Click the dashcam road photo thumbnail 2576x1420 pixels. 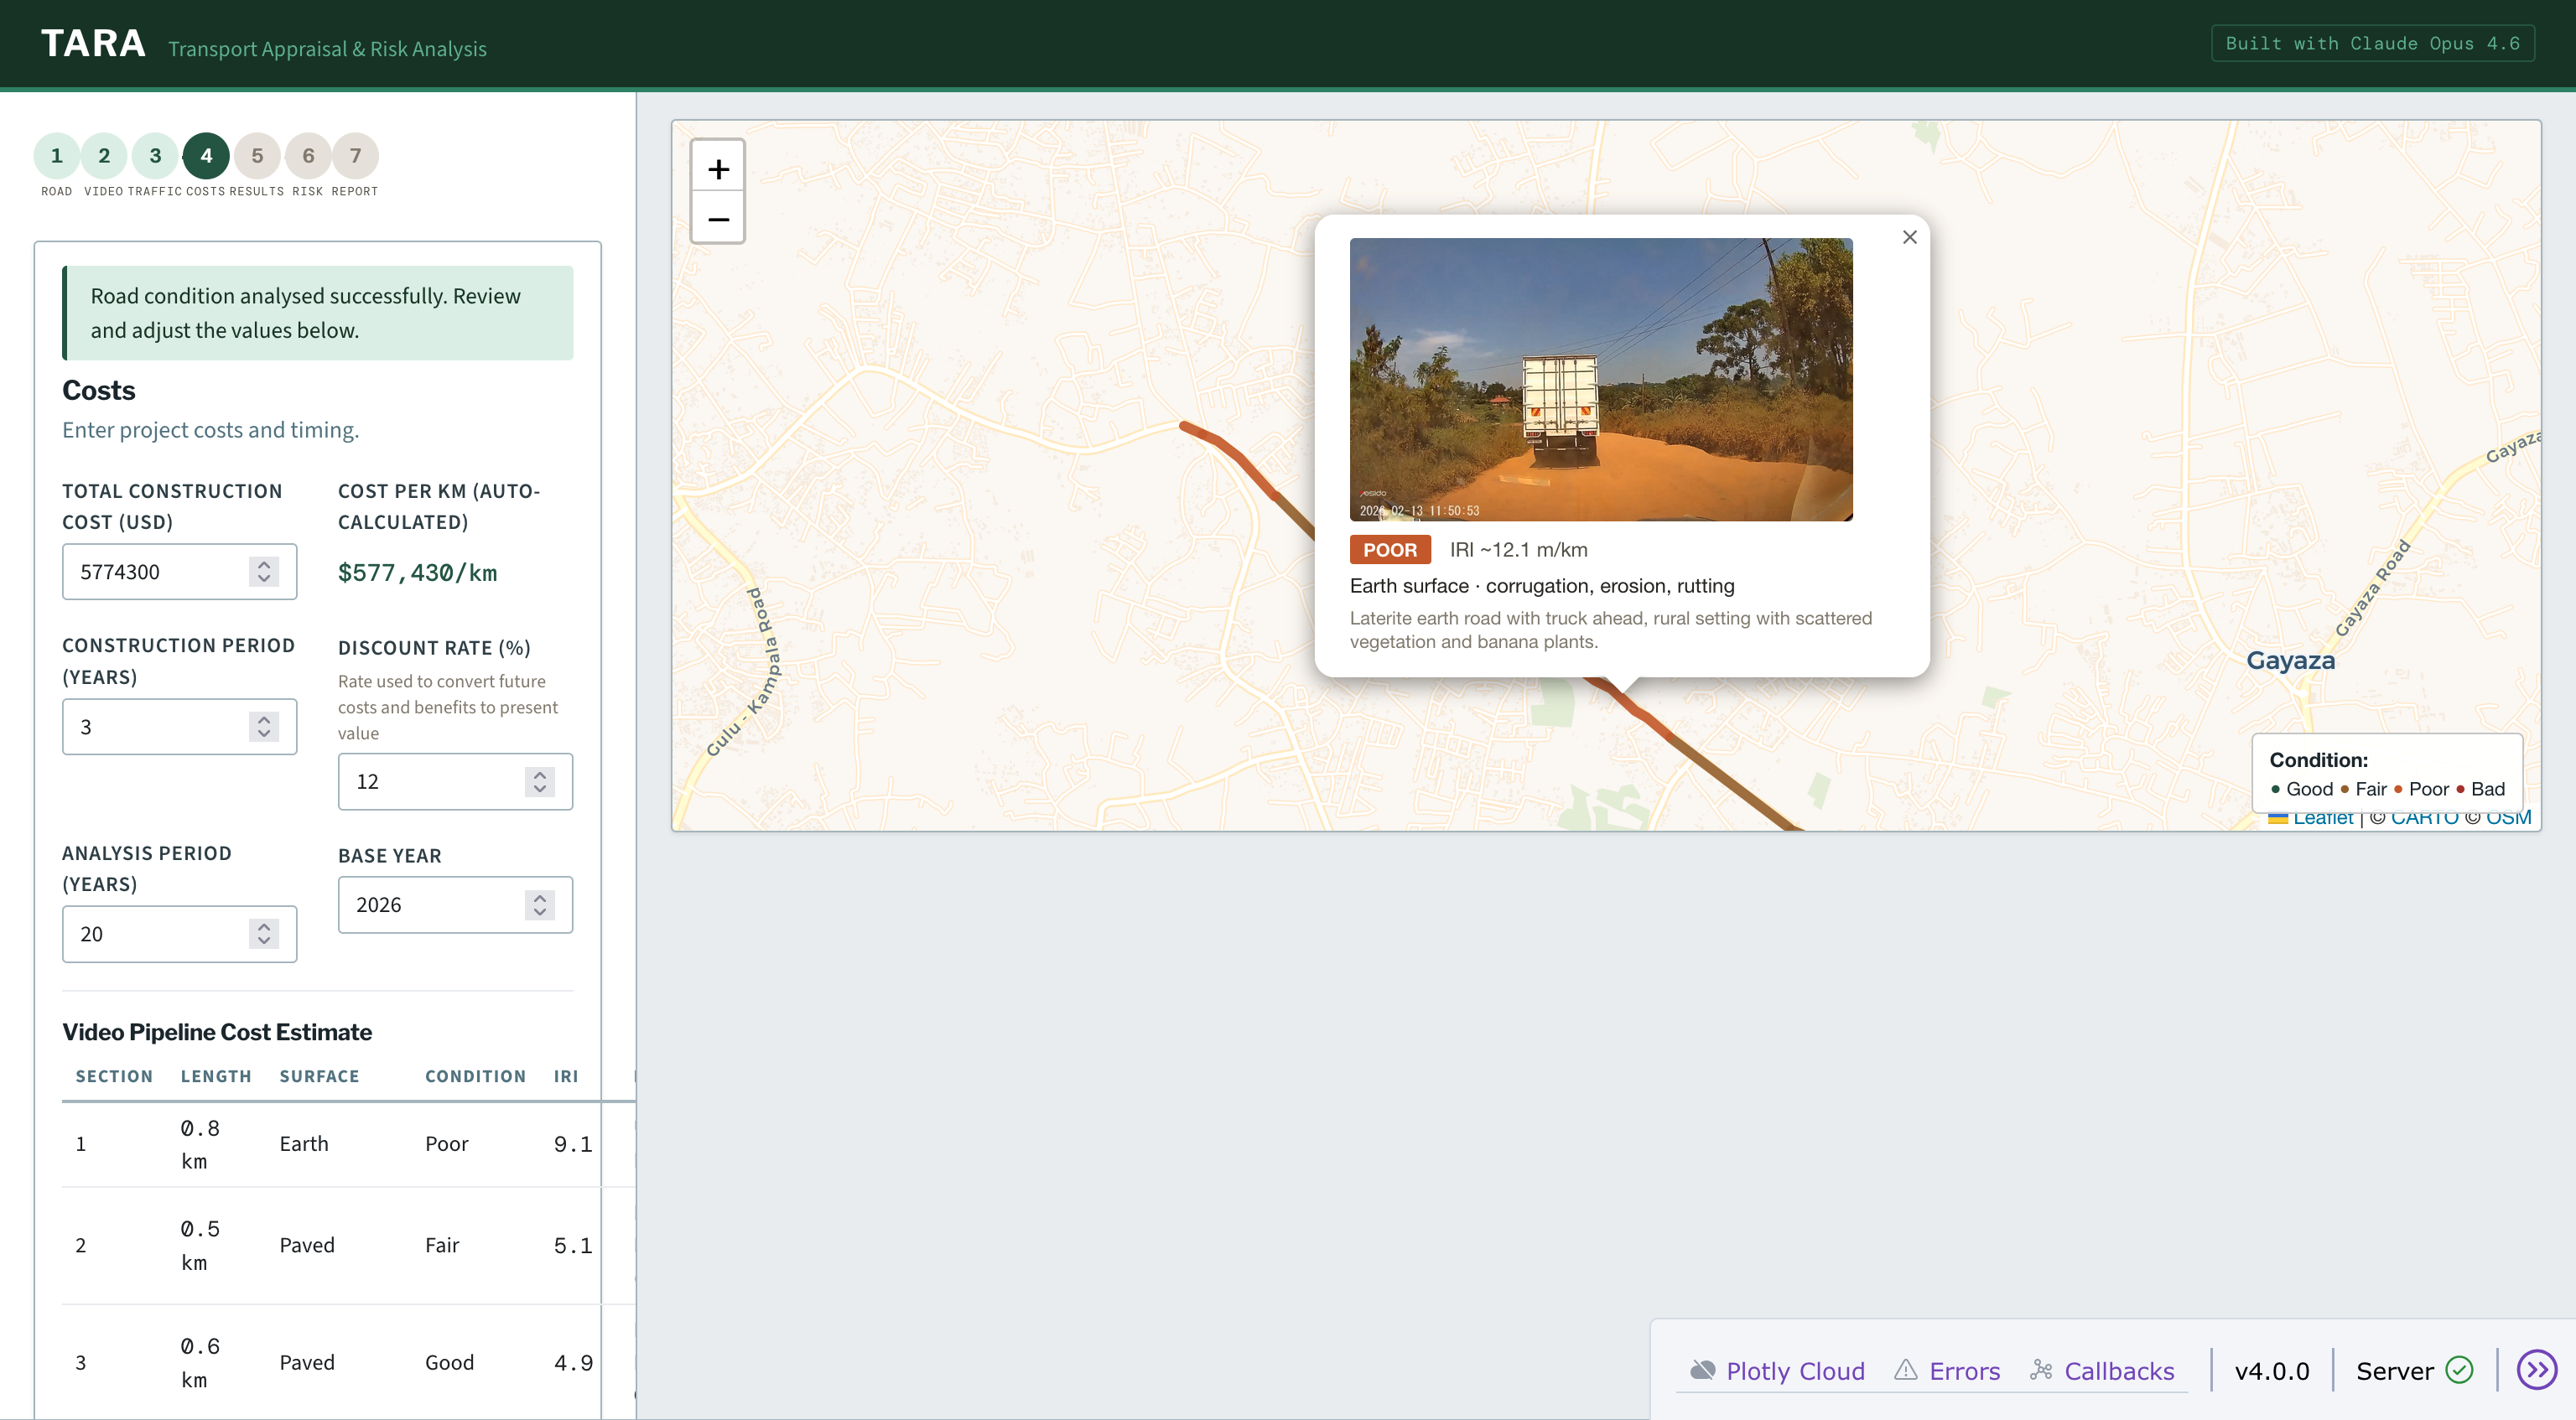(1600, 379)
